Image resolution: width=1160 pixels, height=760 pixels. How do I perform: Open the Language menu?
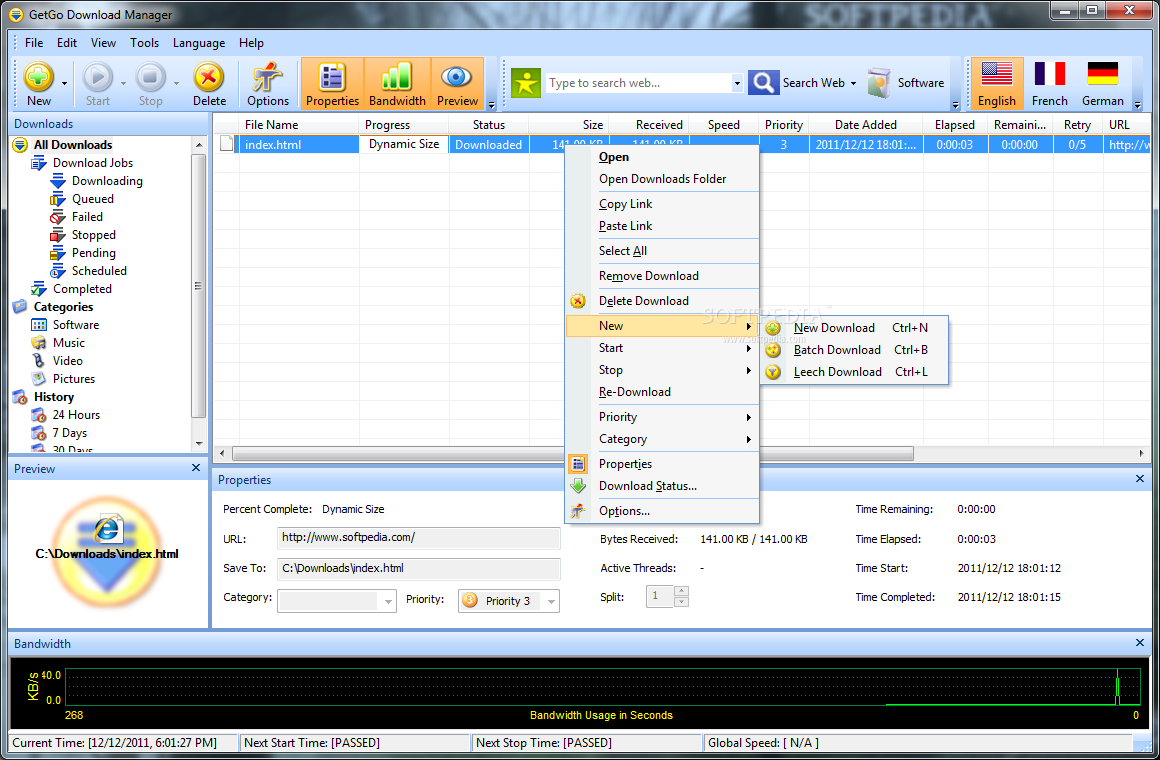(x=199, y=43)
